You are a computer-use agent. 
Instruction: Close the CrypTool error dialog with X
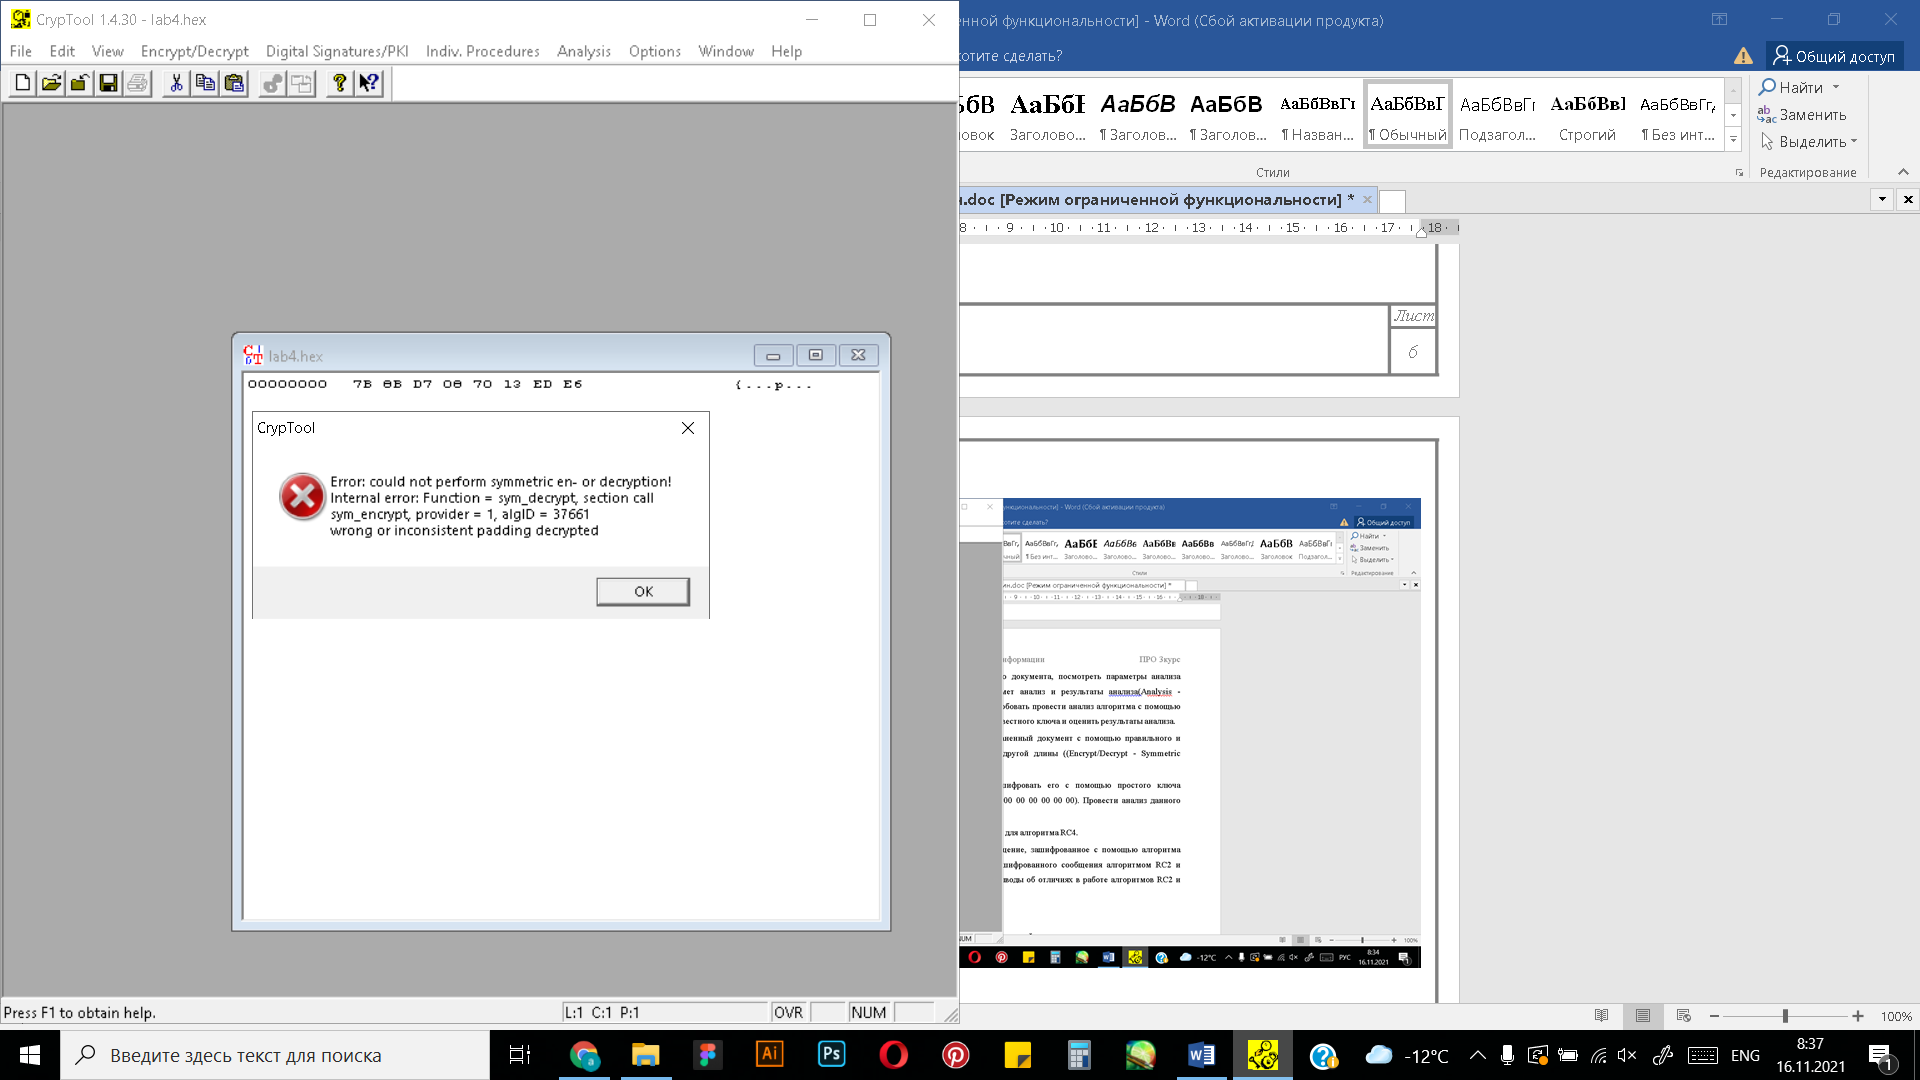[x=688, y=428]
